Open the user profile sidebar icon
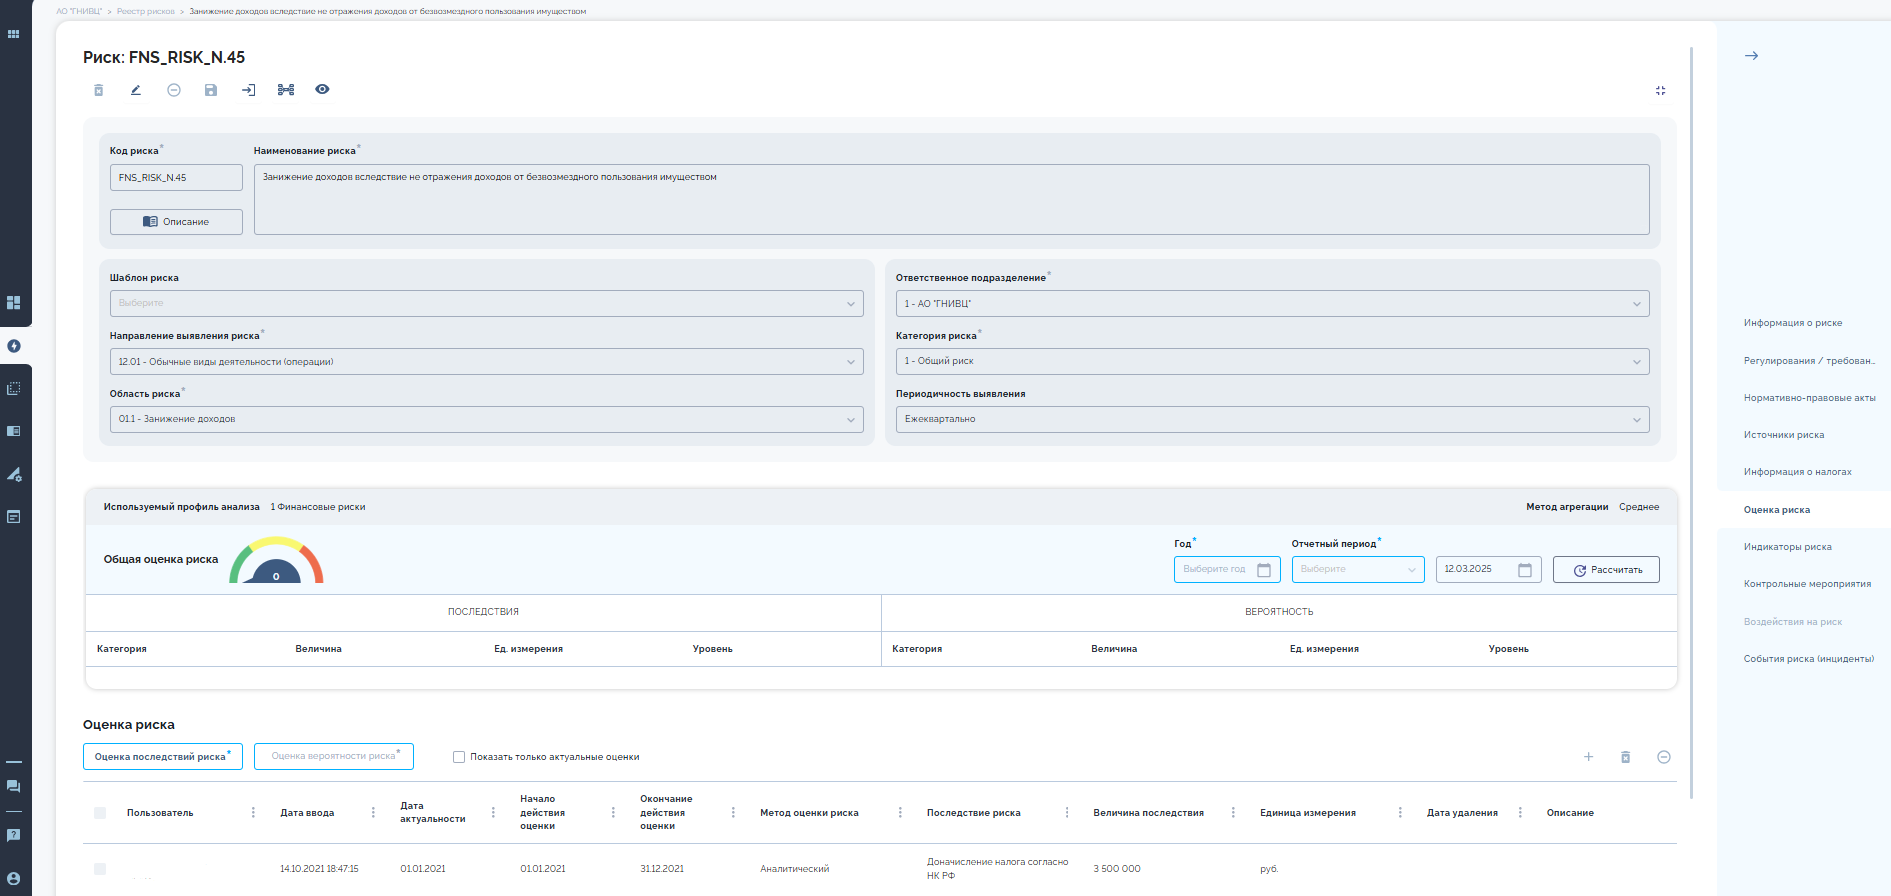The image size is (1891, 896). pyautogui.click(x=13, y=879)
